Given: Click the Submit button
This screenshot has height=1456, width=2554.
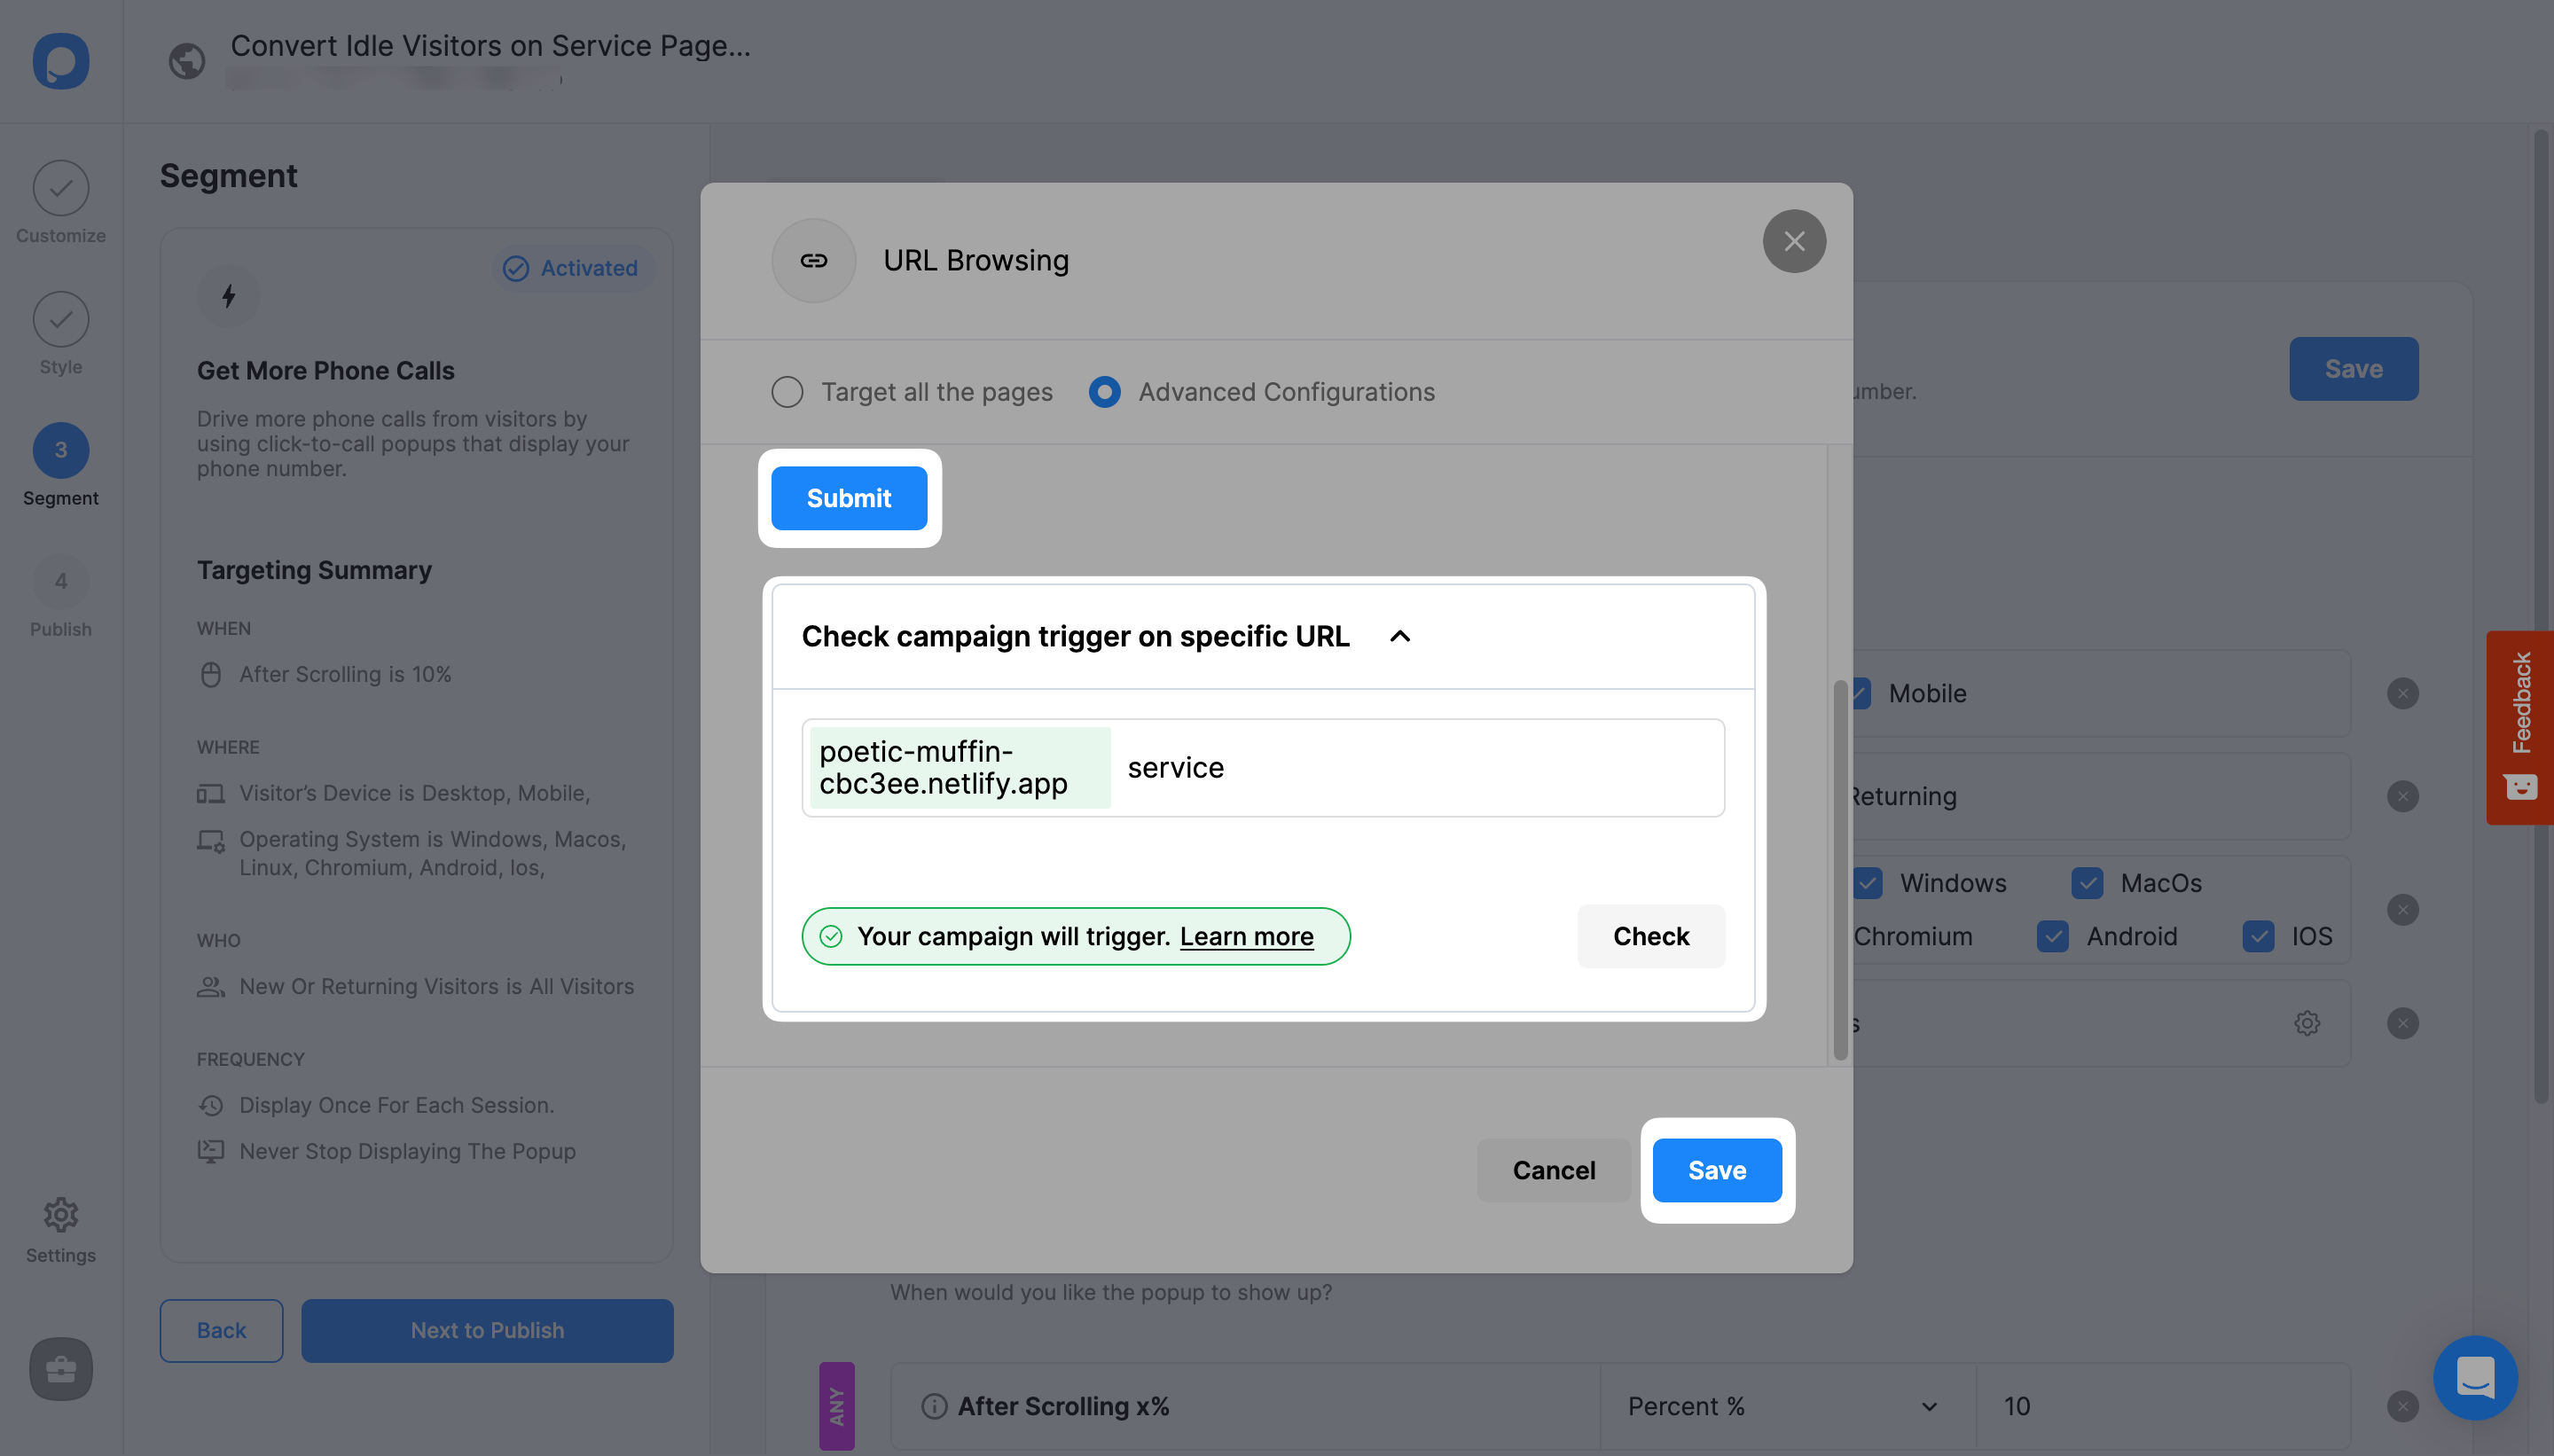Looking at the screenshot, I should coord(849,497).
